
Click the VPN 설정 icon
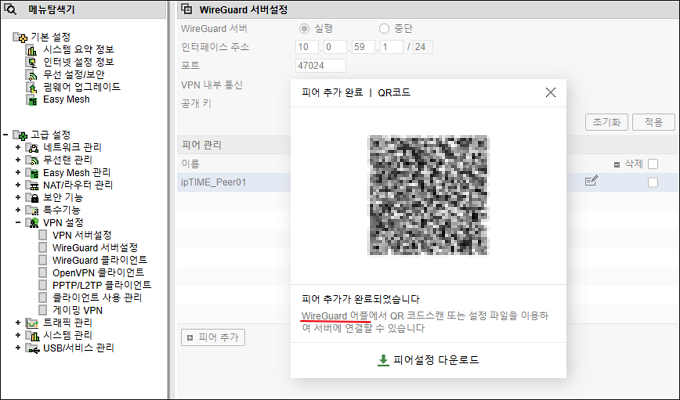[x=32, y=223]
